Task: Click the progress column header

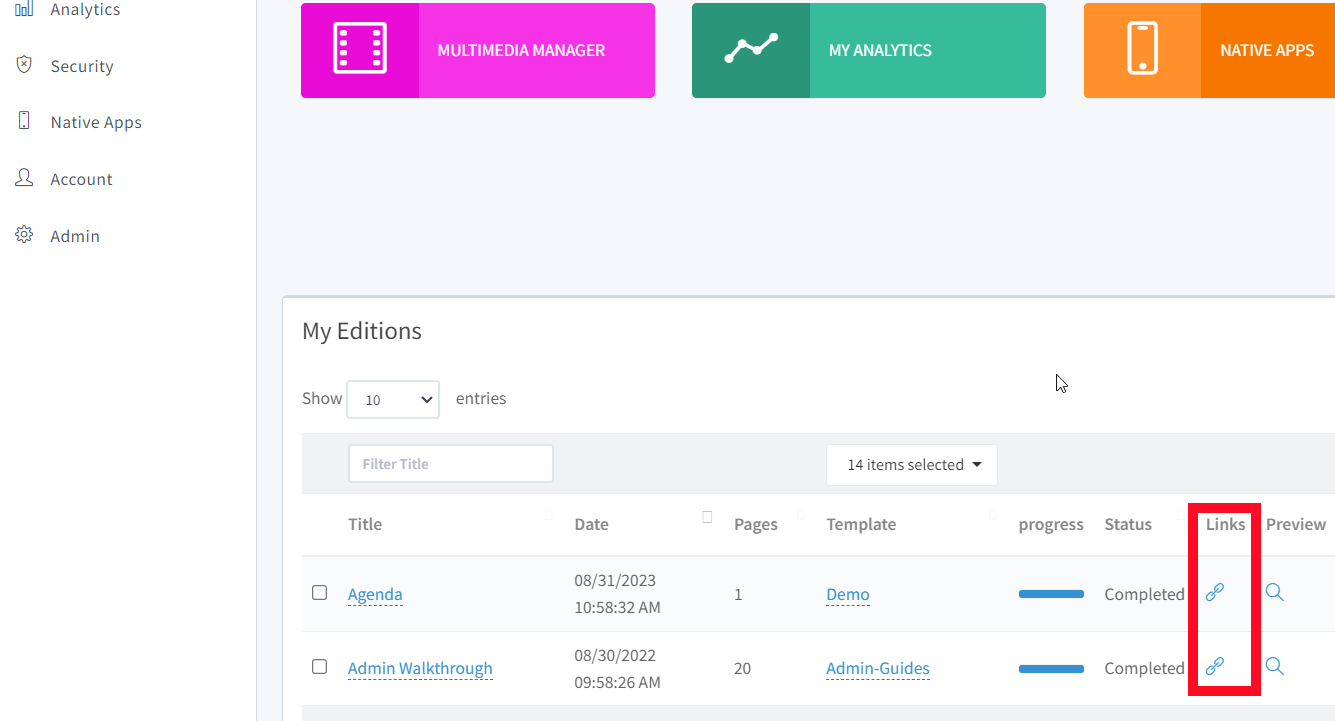Action: pos(1051,524)
